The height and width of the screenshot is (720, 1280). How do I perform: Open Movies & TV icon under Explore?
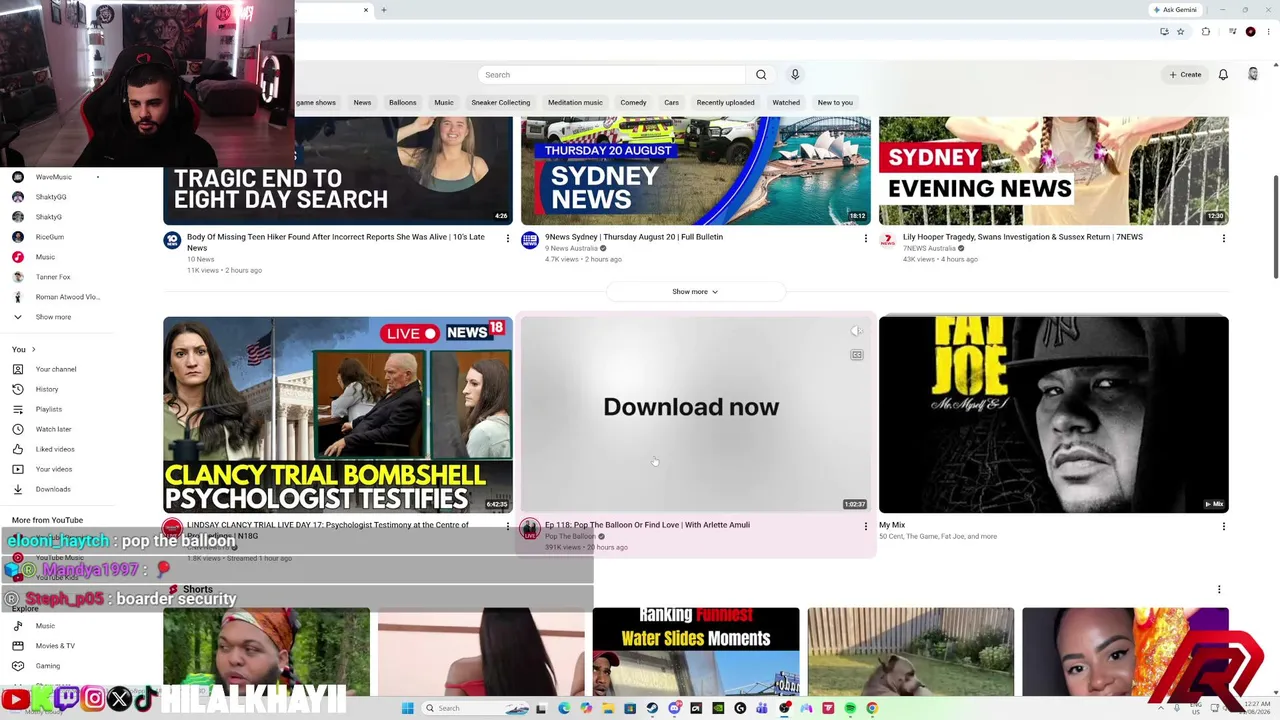click(18, 646)
